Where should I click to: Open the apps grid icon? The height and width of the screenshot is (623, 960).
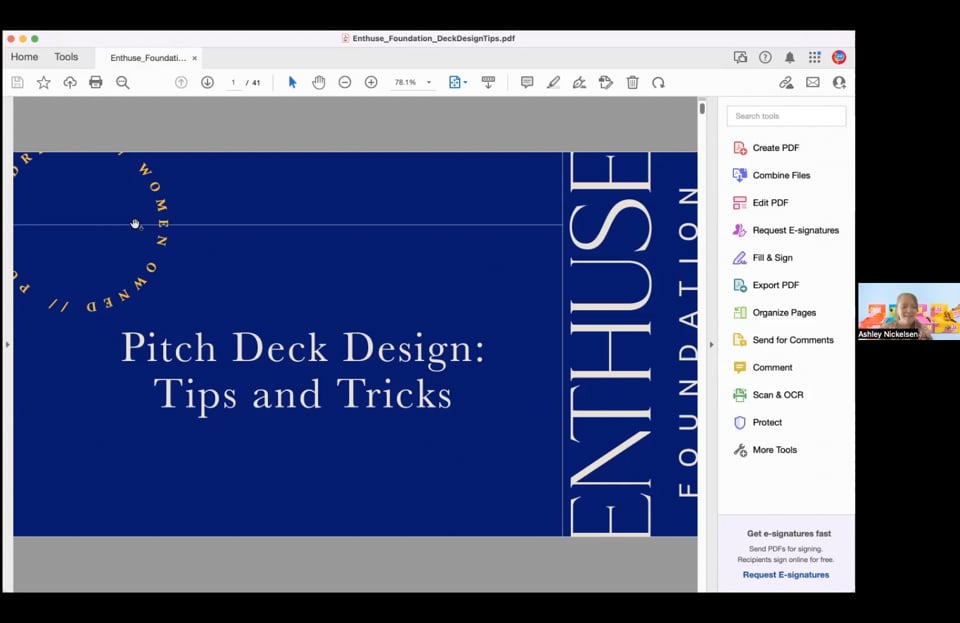814,58
